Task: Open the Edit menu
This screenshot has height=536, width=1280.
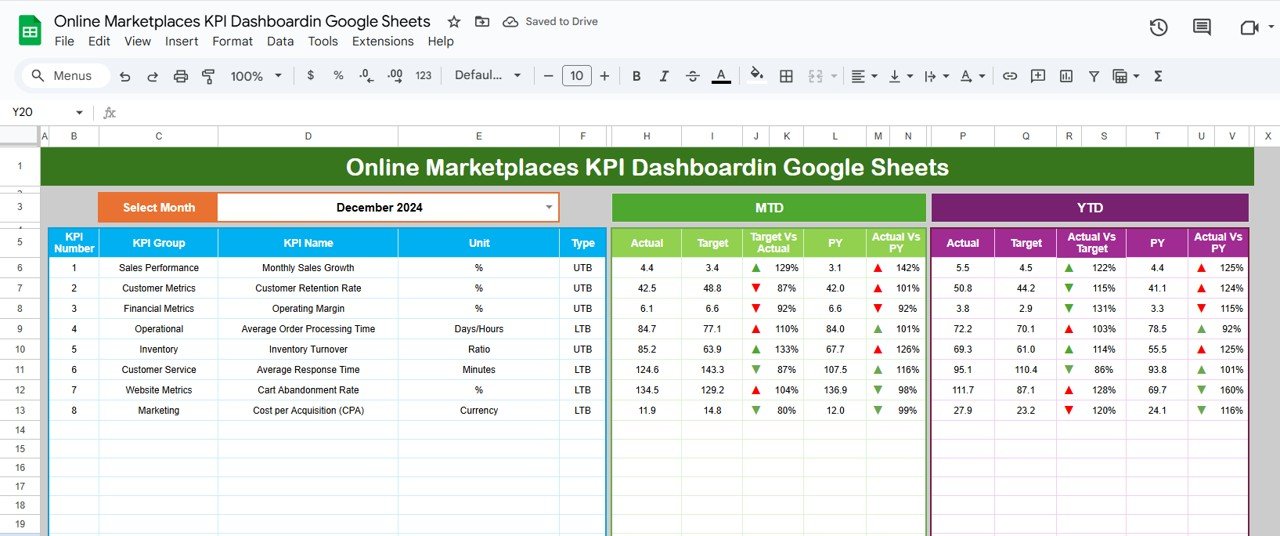Action: [99, 41]
